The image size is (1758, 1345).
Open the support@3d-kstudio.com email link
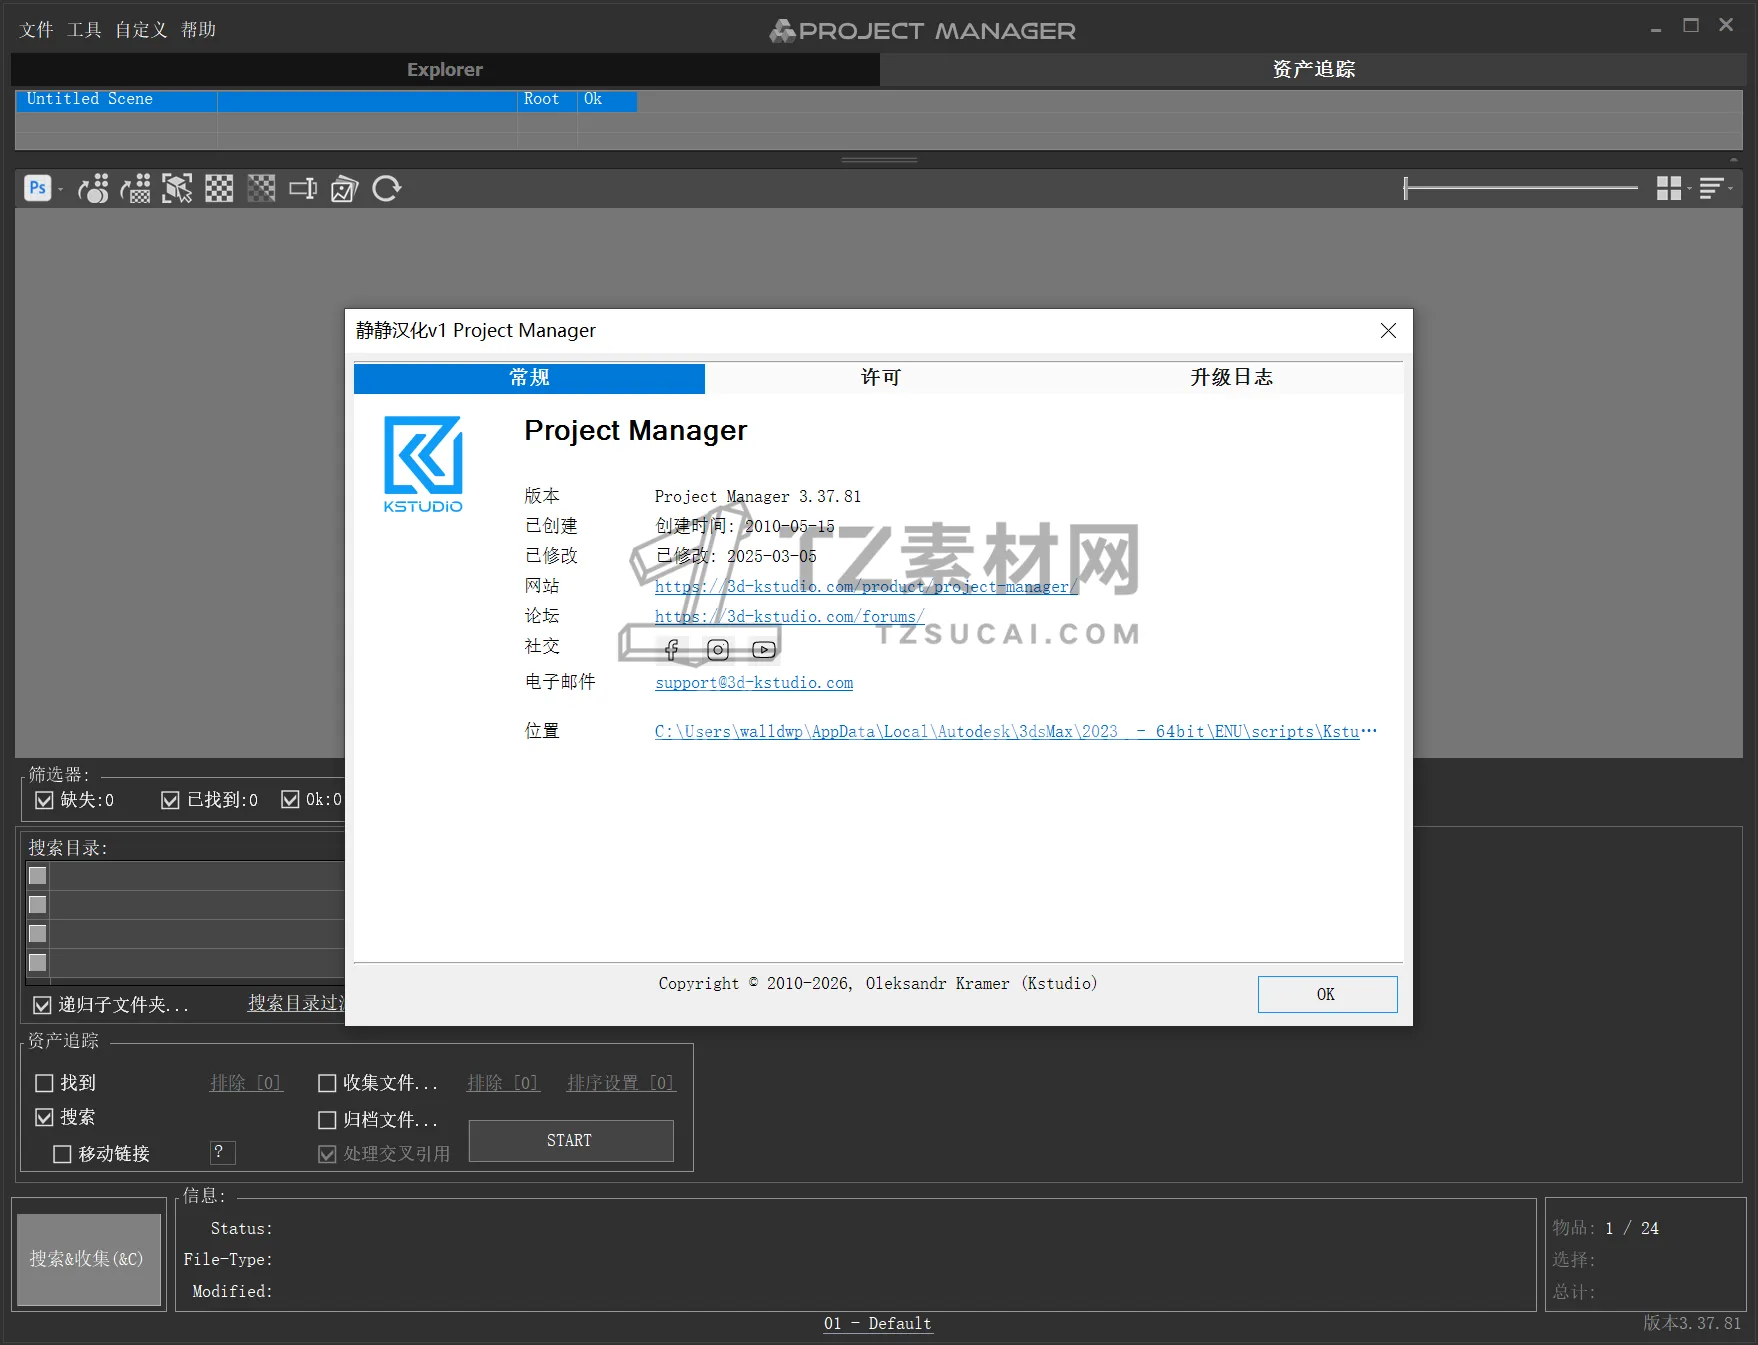(753, 683)
